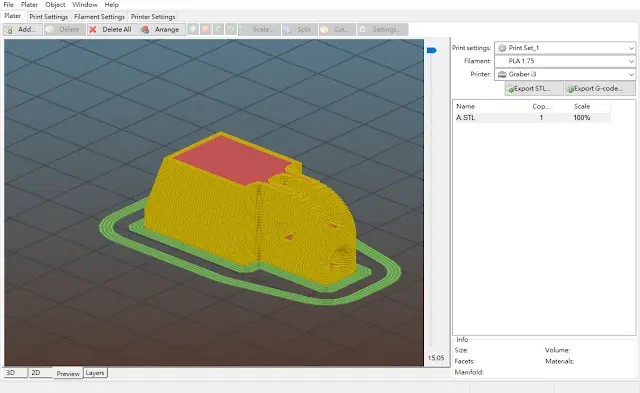This screenshot has width=640, height=393.
Task: Click the blue layer slider handle
Action: 431,50
